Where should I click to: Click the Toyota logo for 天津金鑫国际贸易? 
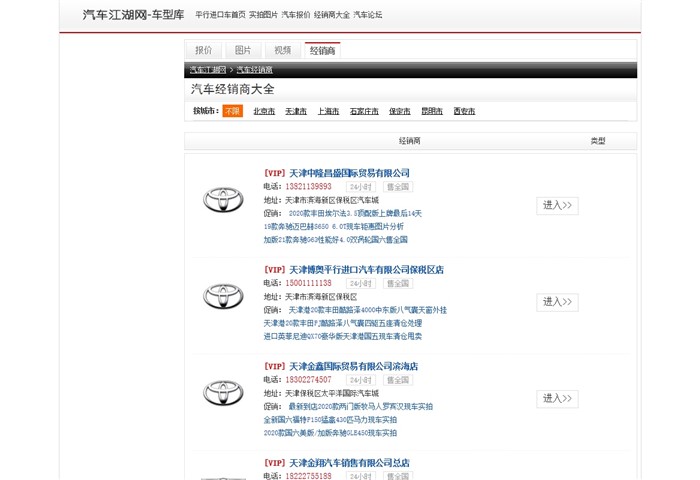pyautogui.click(x=223, y=392)
